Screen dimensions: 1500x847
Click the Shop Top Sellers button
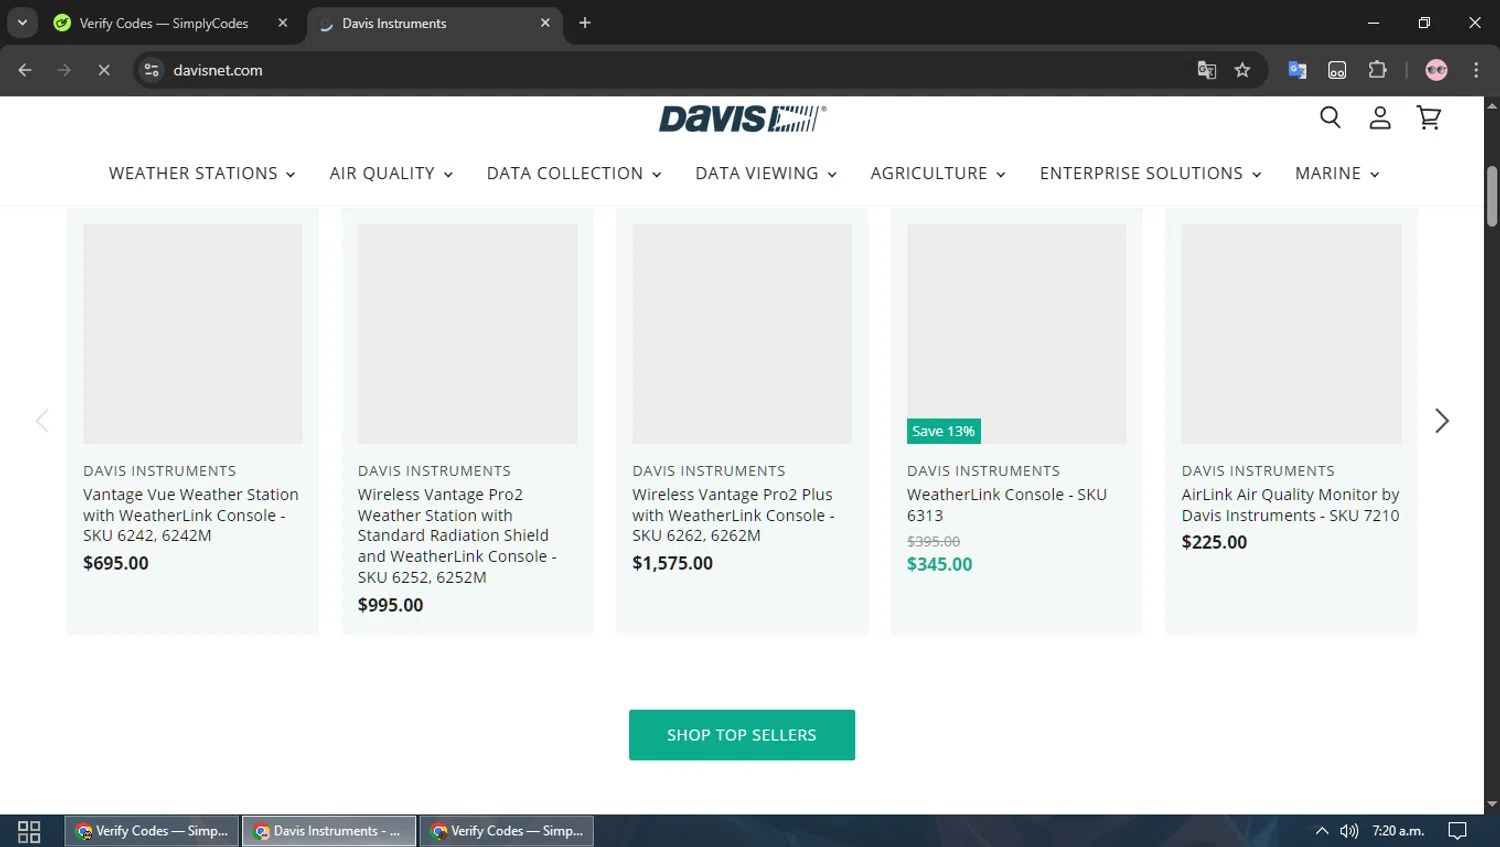tap(742, 735)
